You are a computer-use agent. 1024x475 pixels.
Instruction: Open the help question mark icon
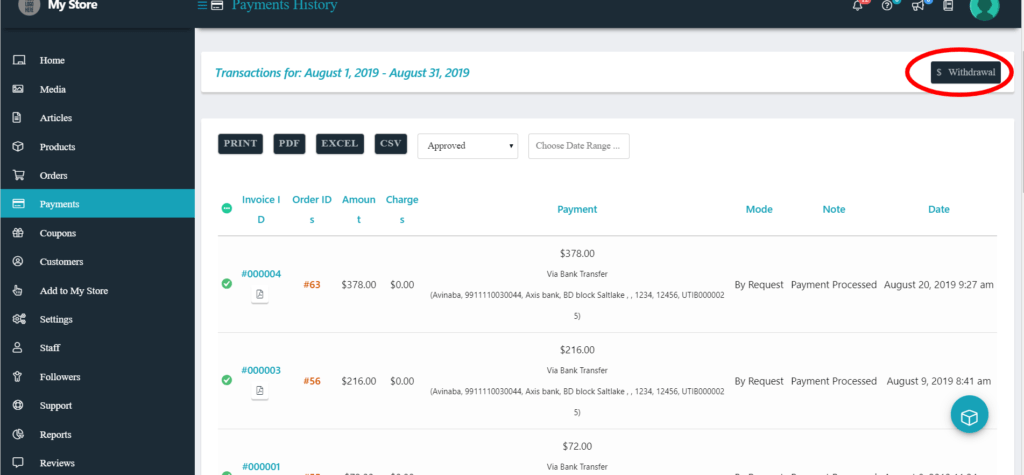pyautogui.click(x=887, y=5)
